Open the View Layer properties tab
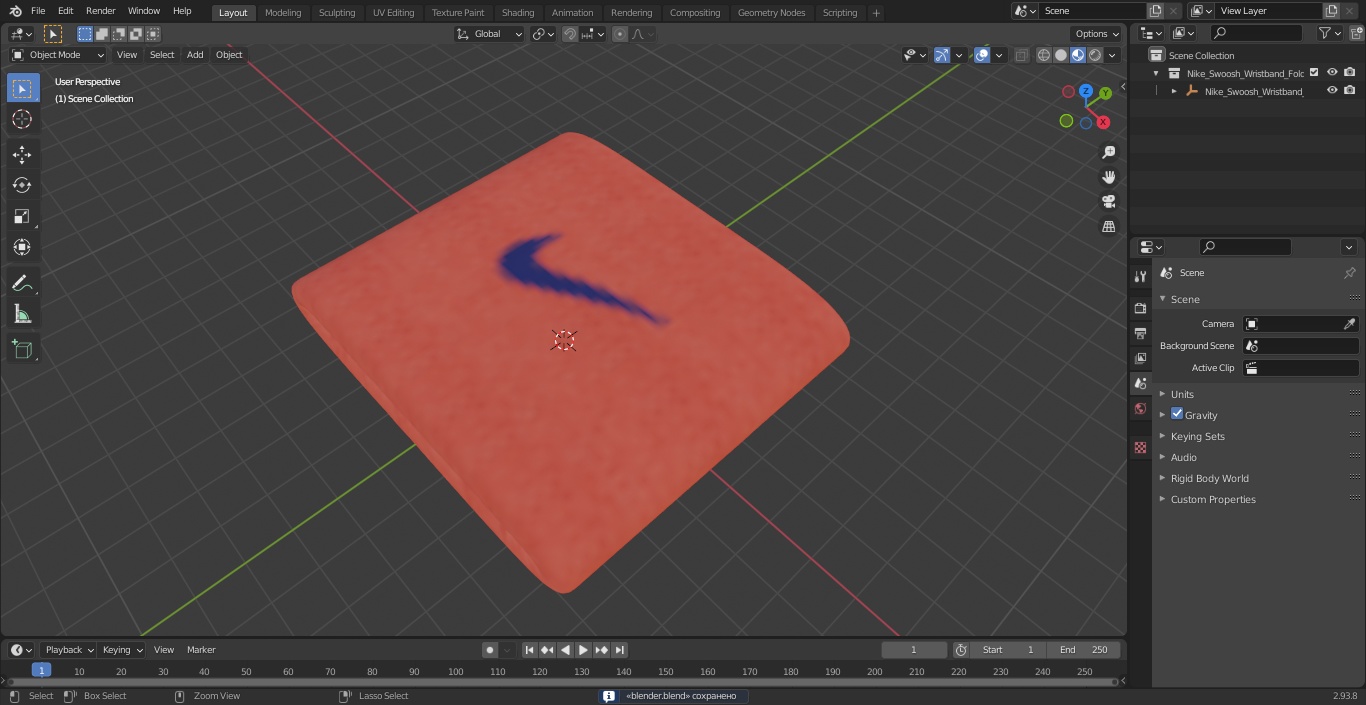1366x705 pixels. click(1140, 358)
